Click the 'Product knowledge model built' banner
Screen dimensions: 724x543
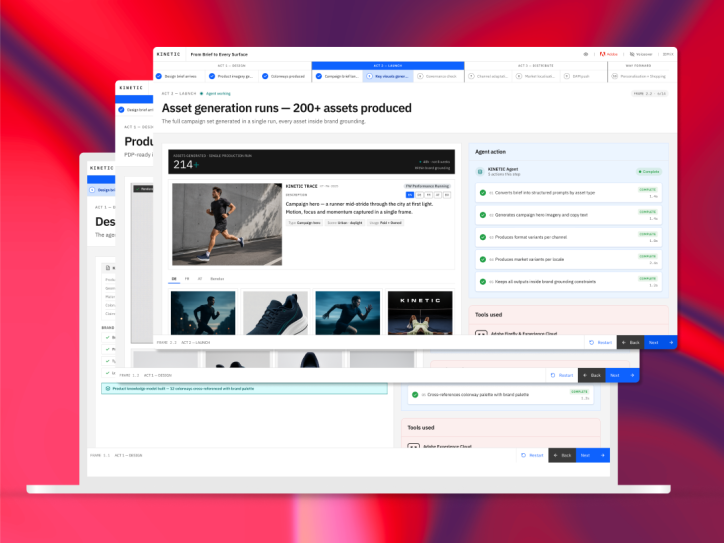(244, 388)
